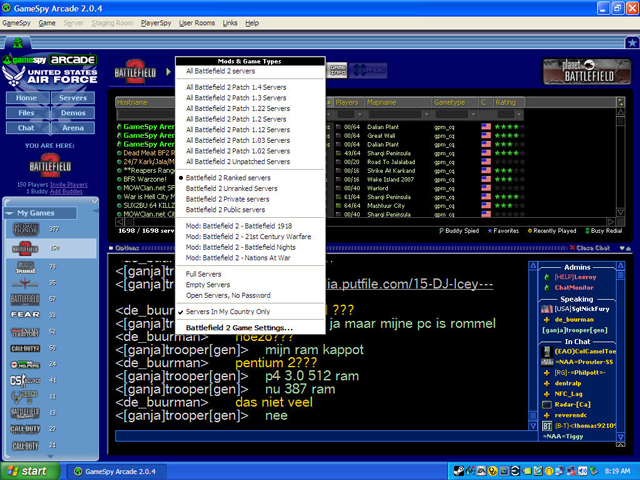The image size is (640, 480).
Task: Open the Call of Duty 2 game icon
Action: point(25,348)
